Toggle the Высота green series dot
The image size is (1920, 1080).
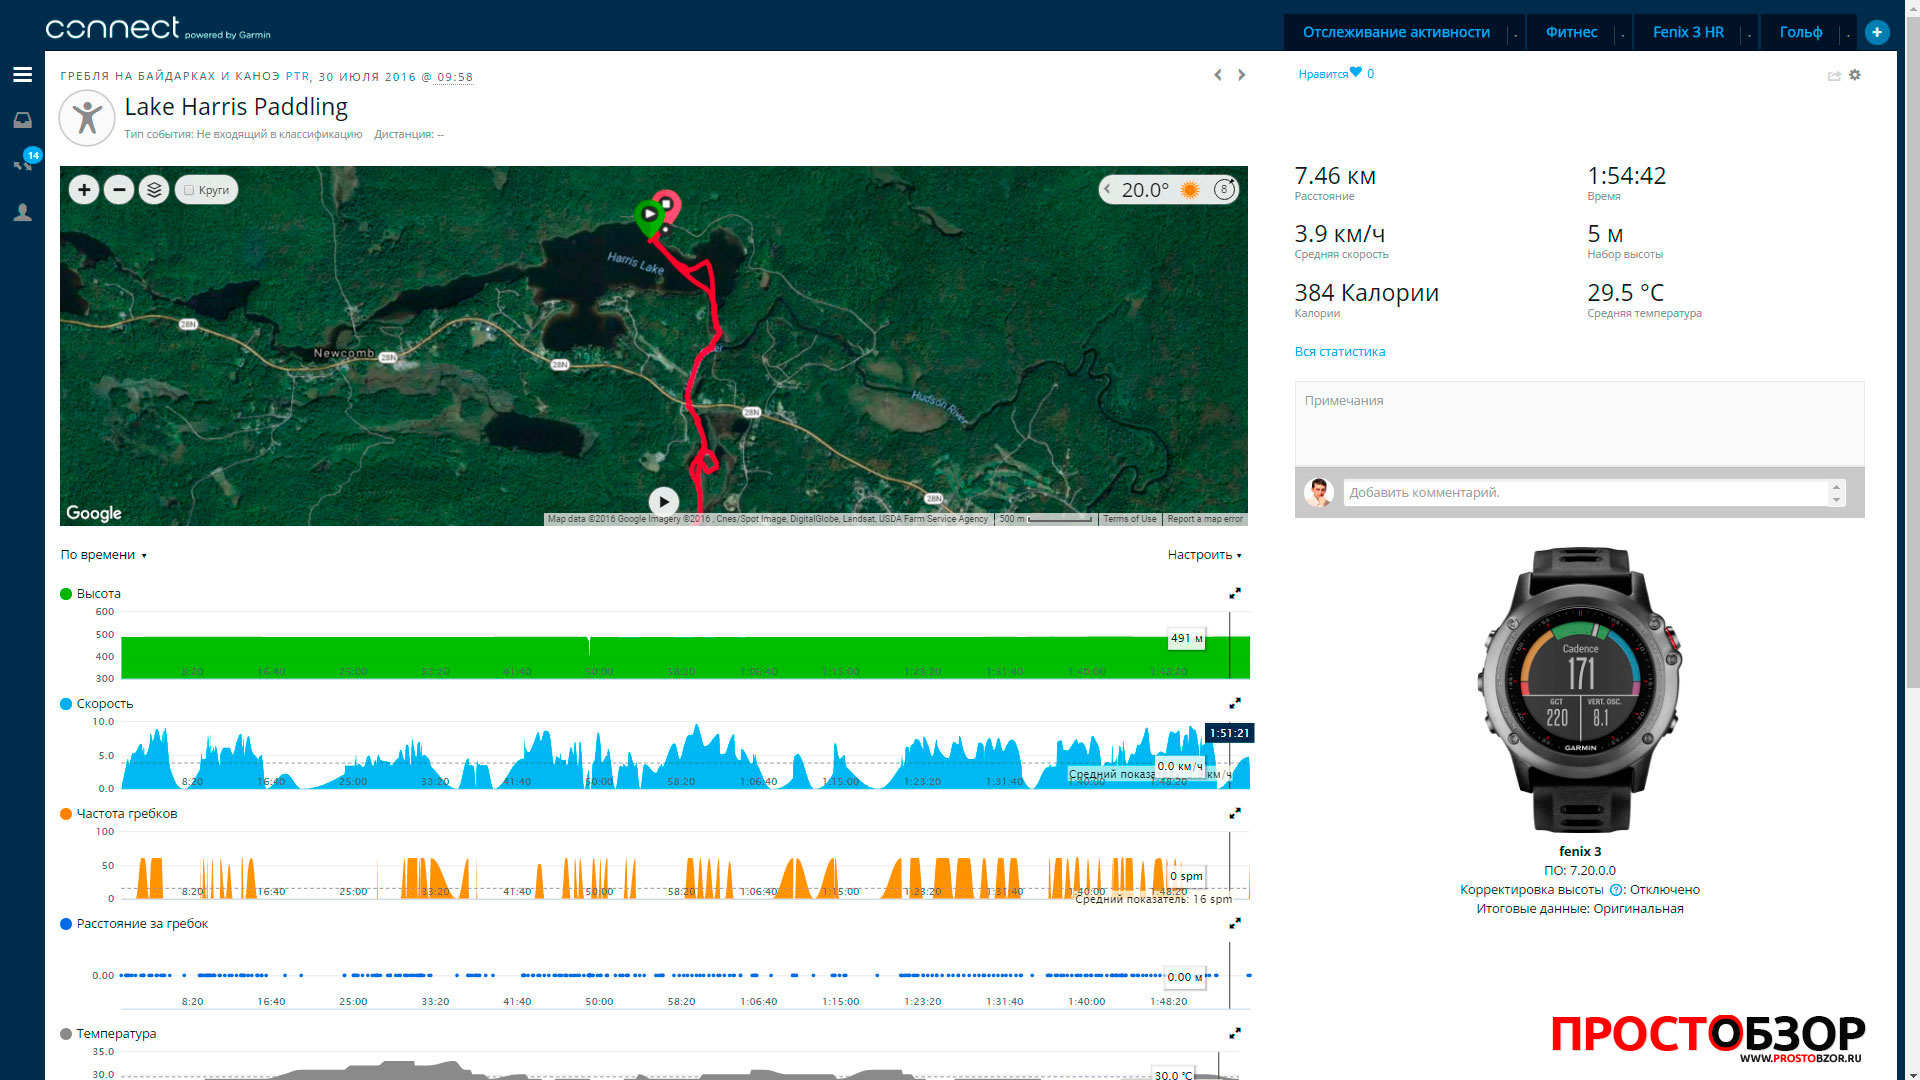pyautogui.click(x=66, y=594)
